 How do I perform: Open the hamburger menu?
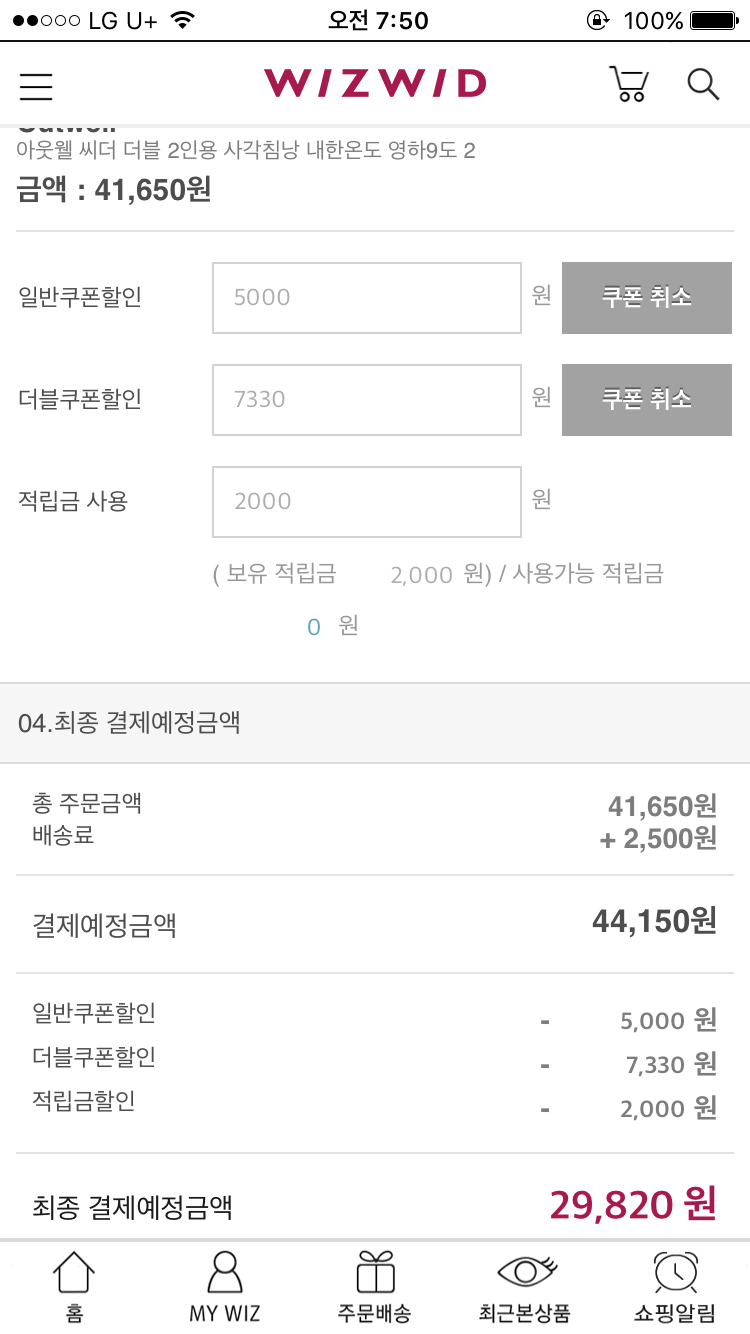coord(36,86)
